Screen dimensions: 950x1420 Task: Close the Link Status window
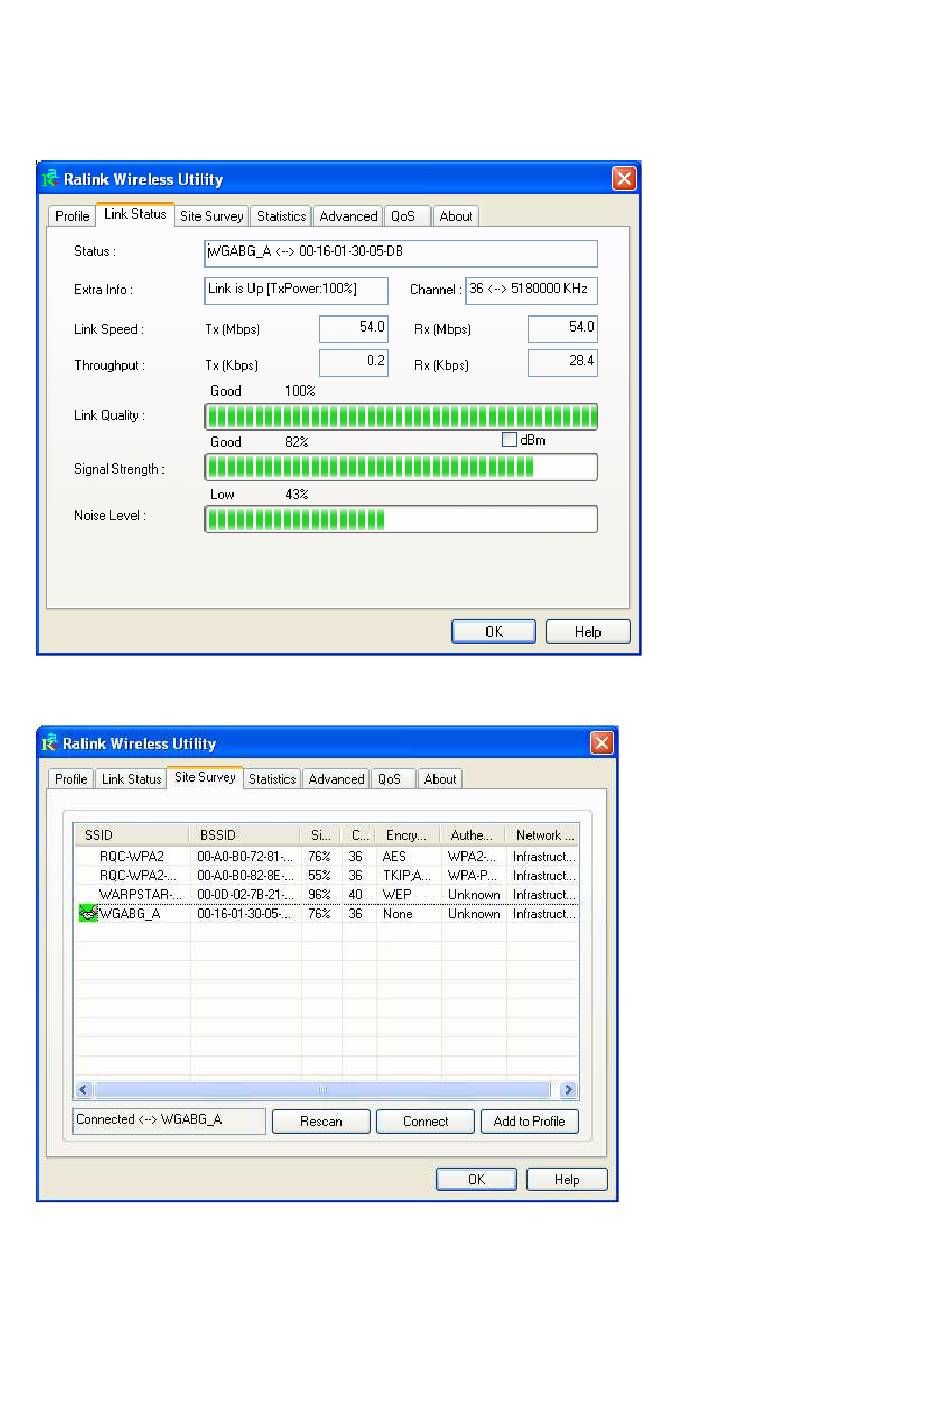(x=624, y=179)
